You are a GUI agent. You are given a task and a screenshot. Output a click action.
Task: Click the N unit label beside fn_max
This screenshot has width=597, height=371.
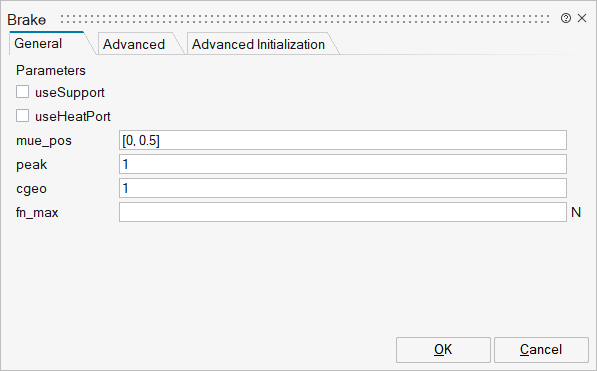(x=576, y=212)
